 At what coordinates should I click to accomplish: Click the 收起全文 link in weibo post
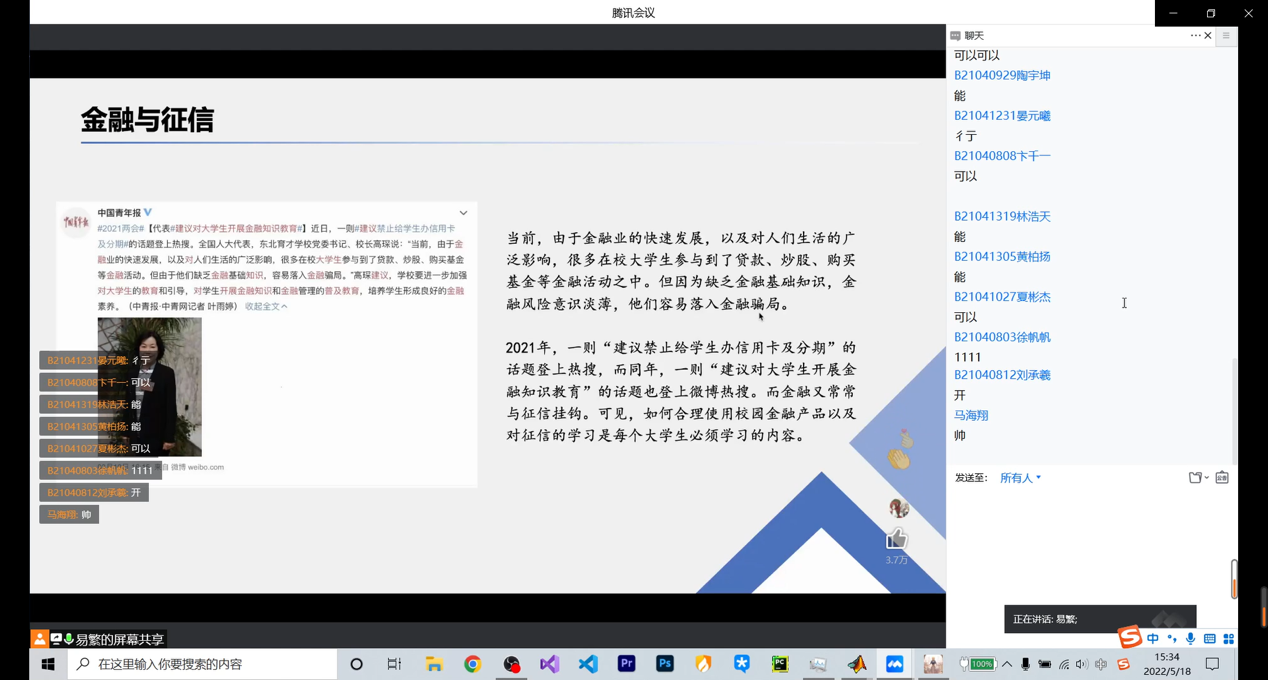266,307
